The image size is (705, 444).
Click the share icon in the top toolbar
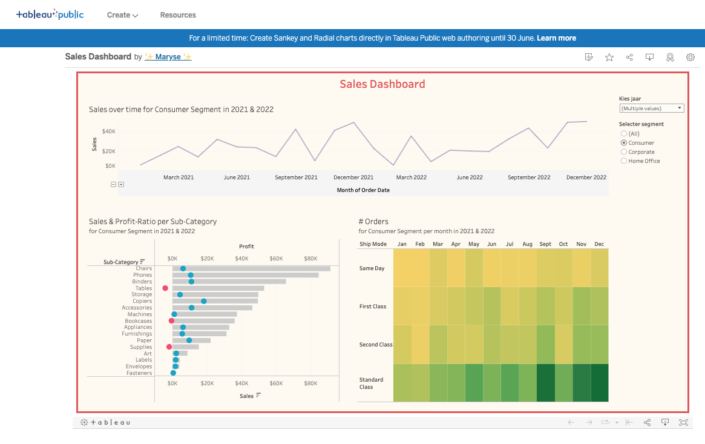(629, 58)
